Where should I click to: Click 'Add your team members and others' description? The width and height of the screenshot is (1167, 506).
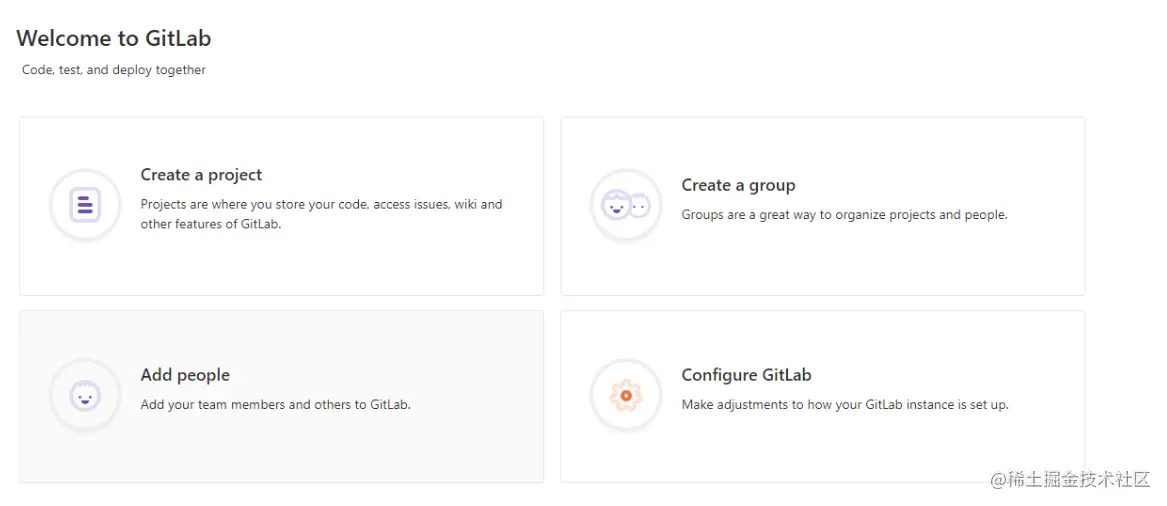[275, 405]
